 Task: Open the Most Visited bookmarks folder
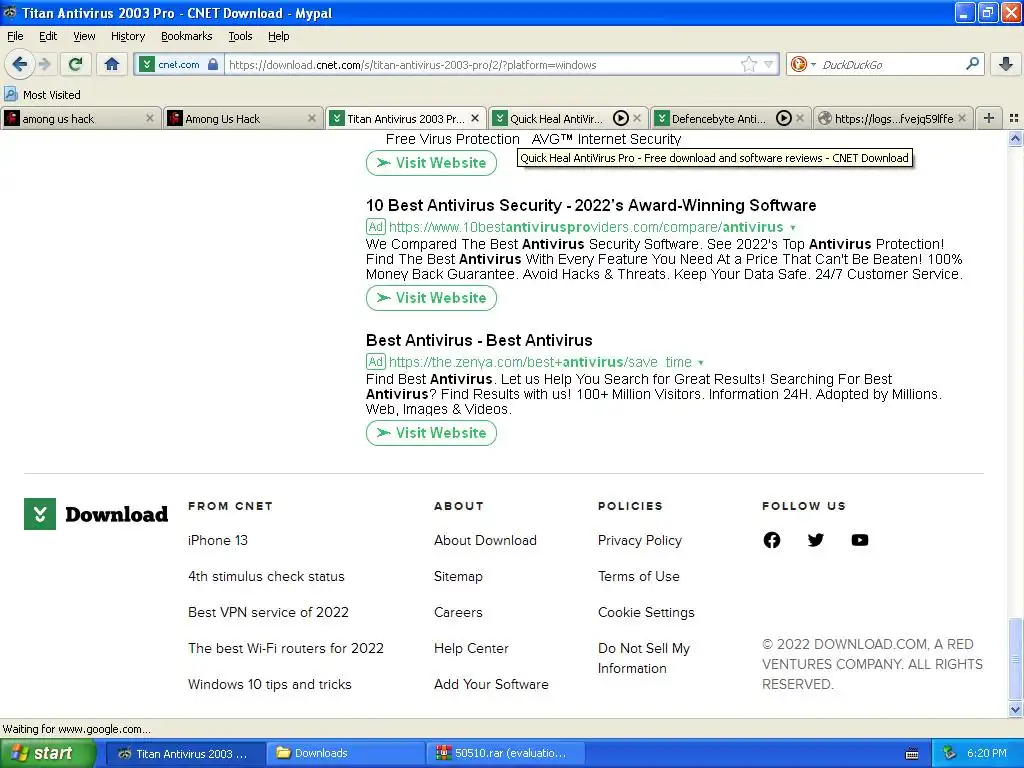(43, 95)
